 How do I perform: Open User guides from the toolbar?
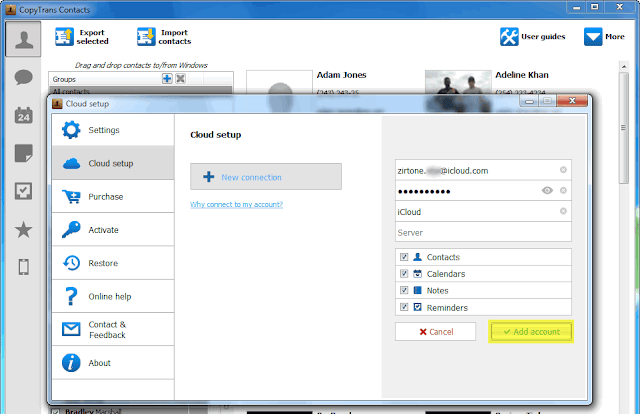[x=533, y=37]
